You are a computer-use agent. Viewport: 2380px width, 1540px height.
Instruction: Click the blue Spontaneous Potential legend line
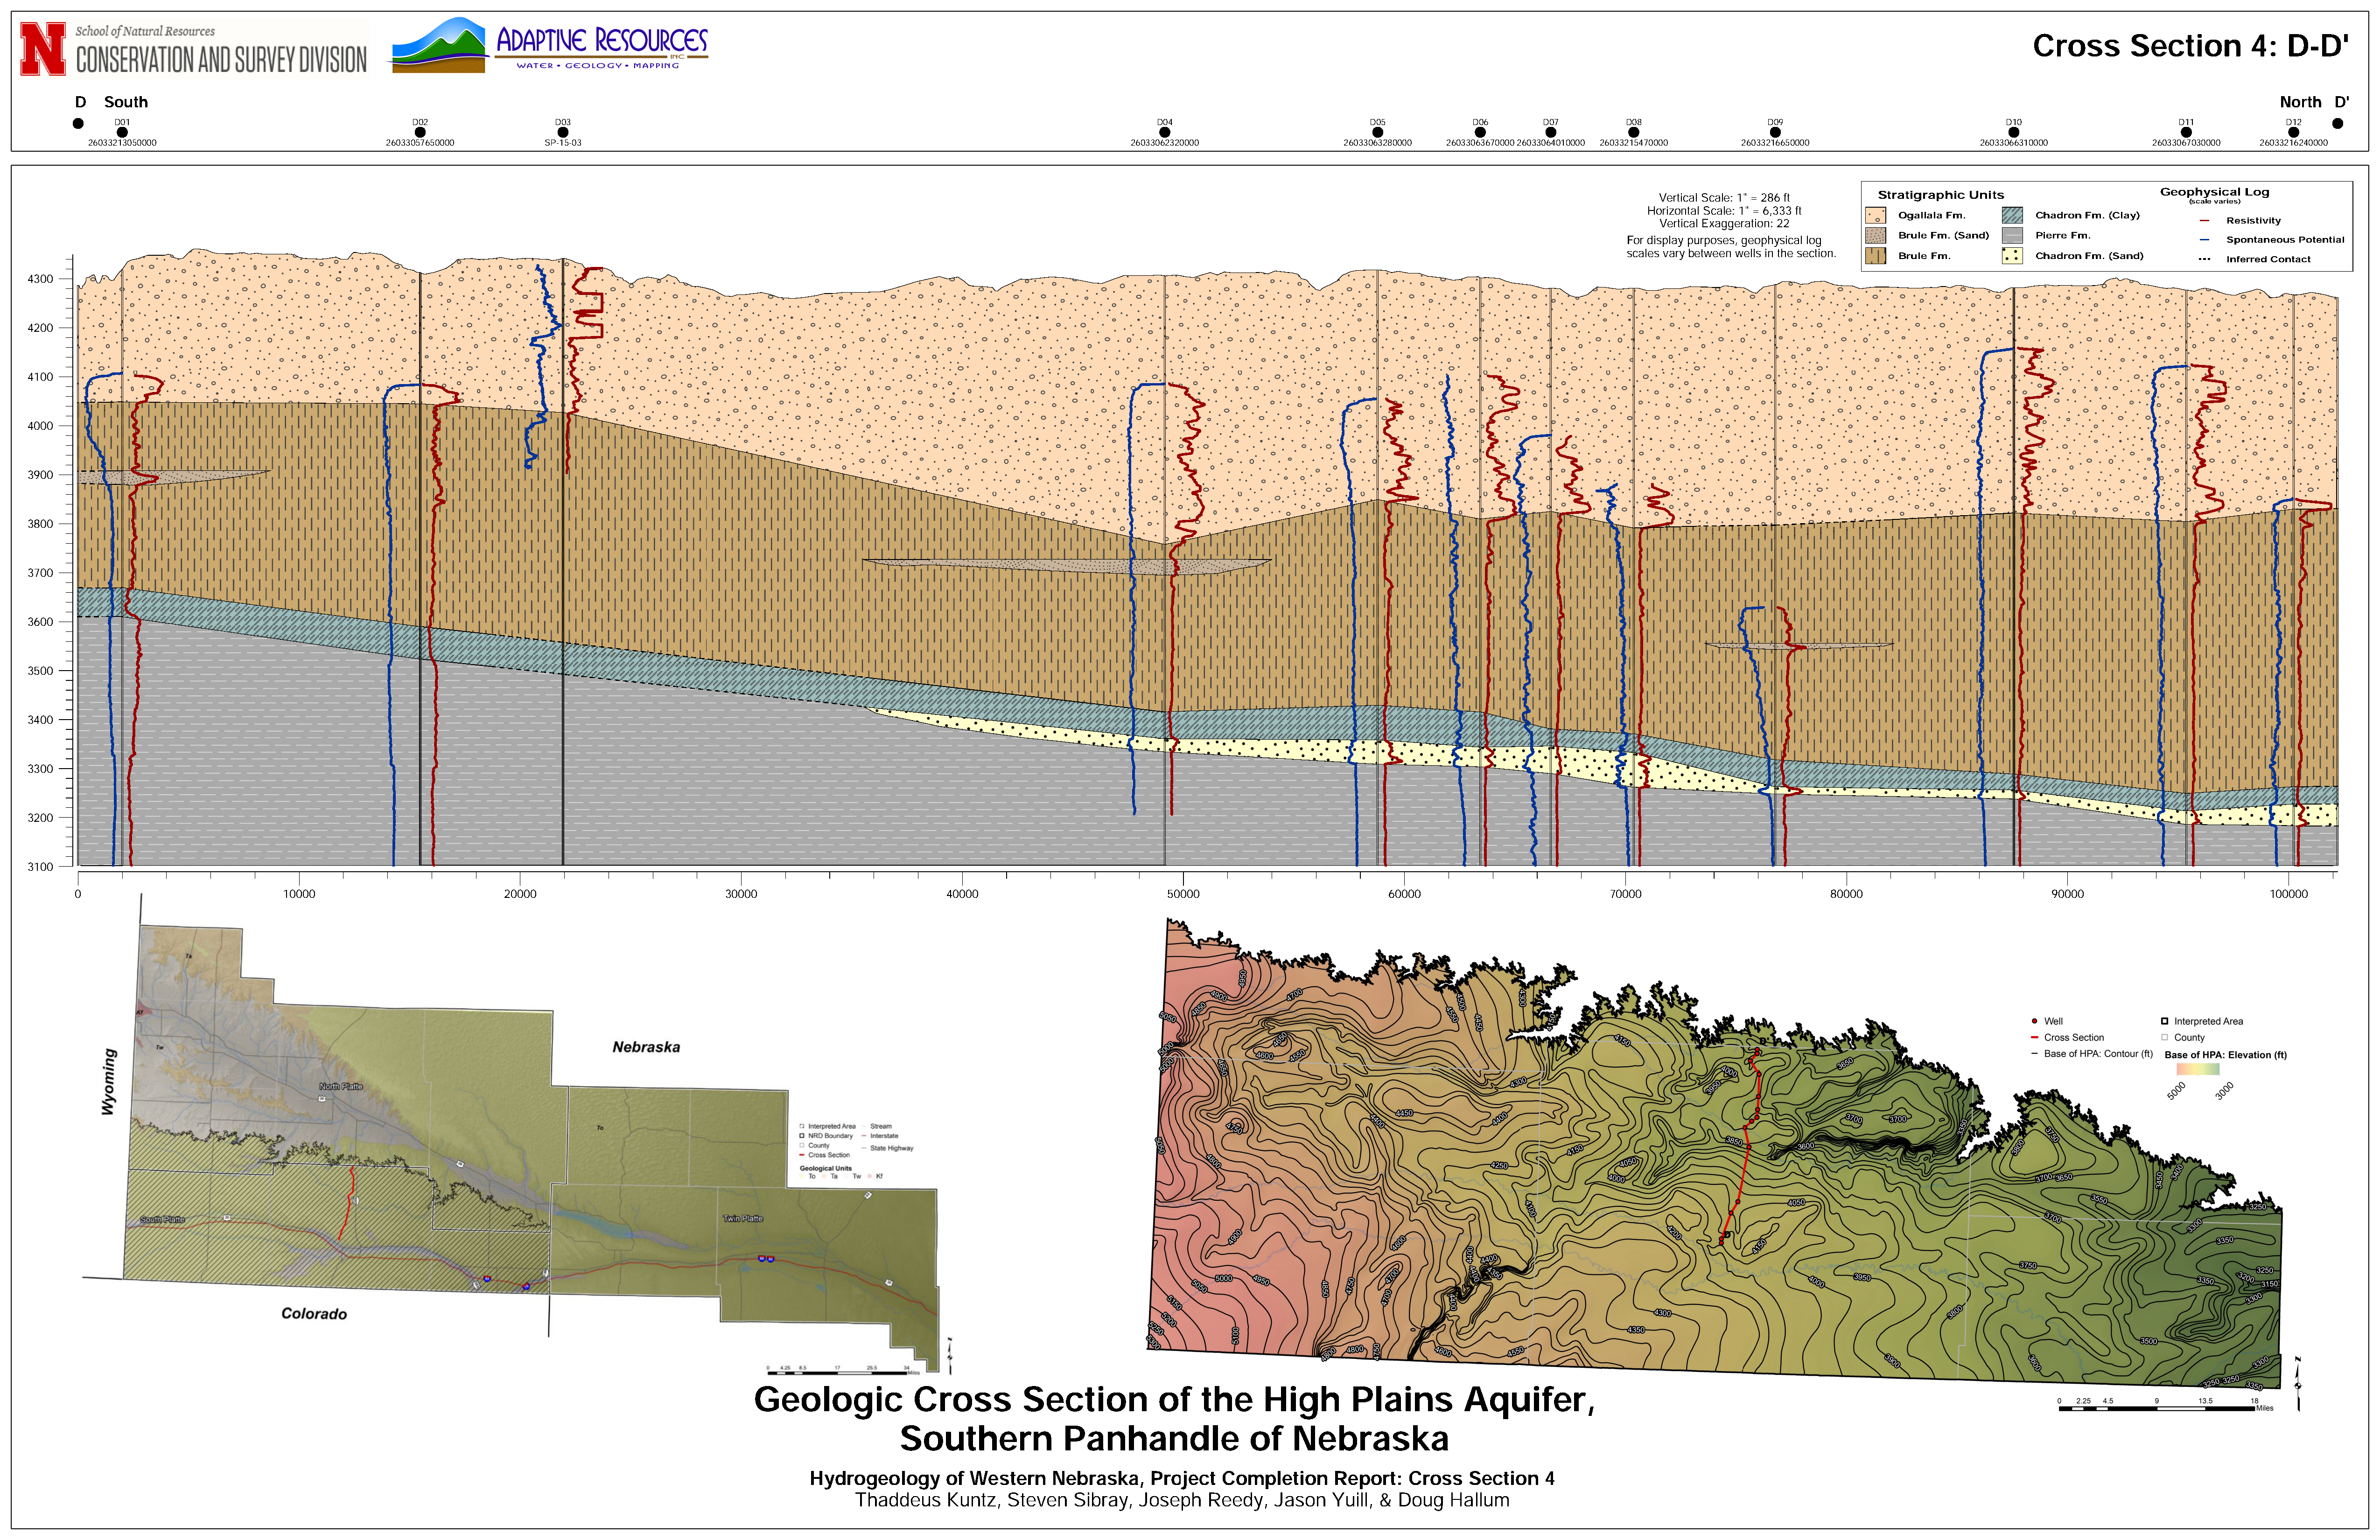click(2204, 240)
